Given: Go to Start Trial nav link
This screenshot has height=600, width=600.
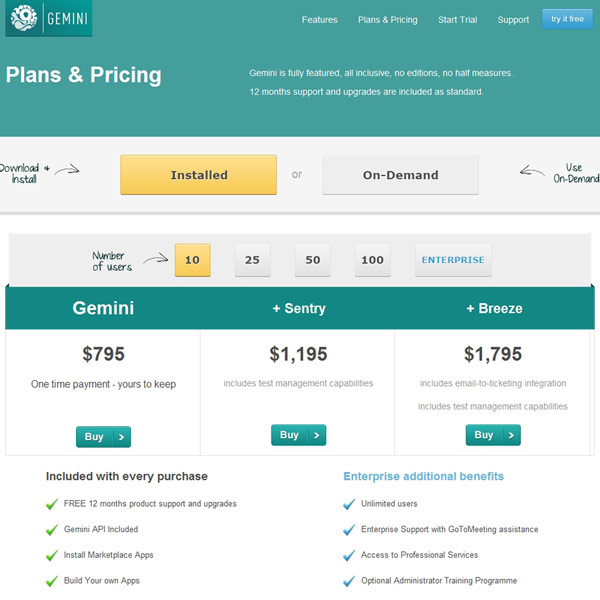Looking at the screenshot, I should pos(458,20).
